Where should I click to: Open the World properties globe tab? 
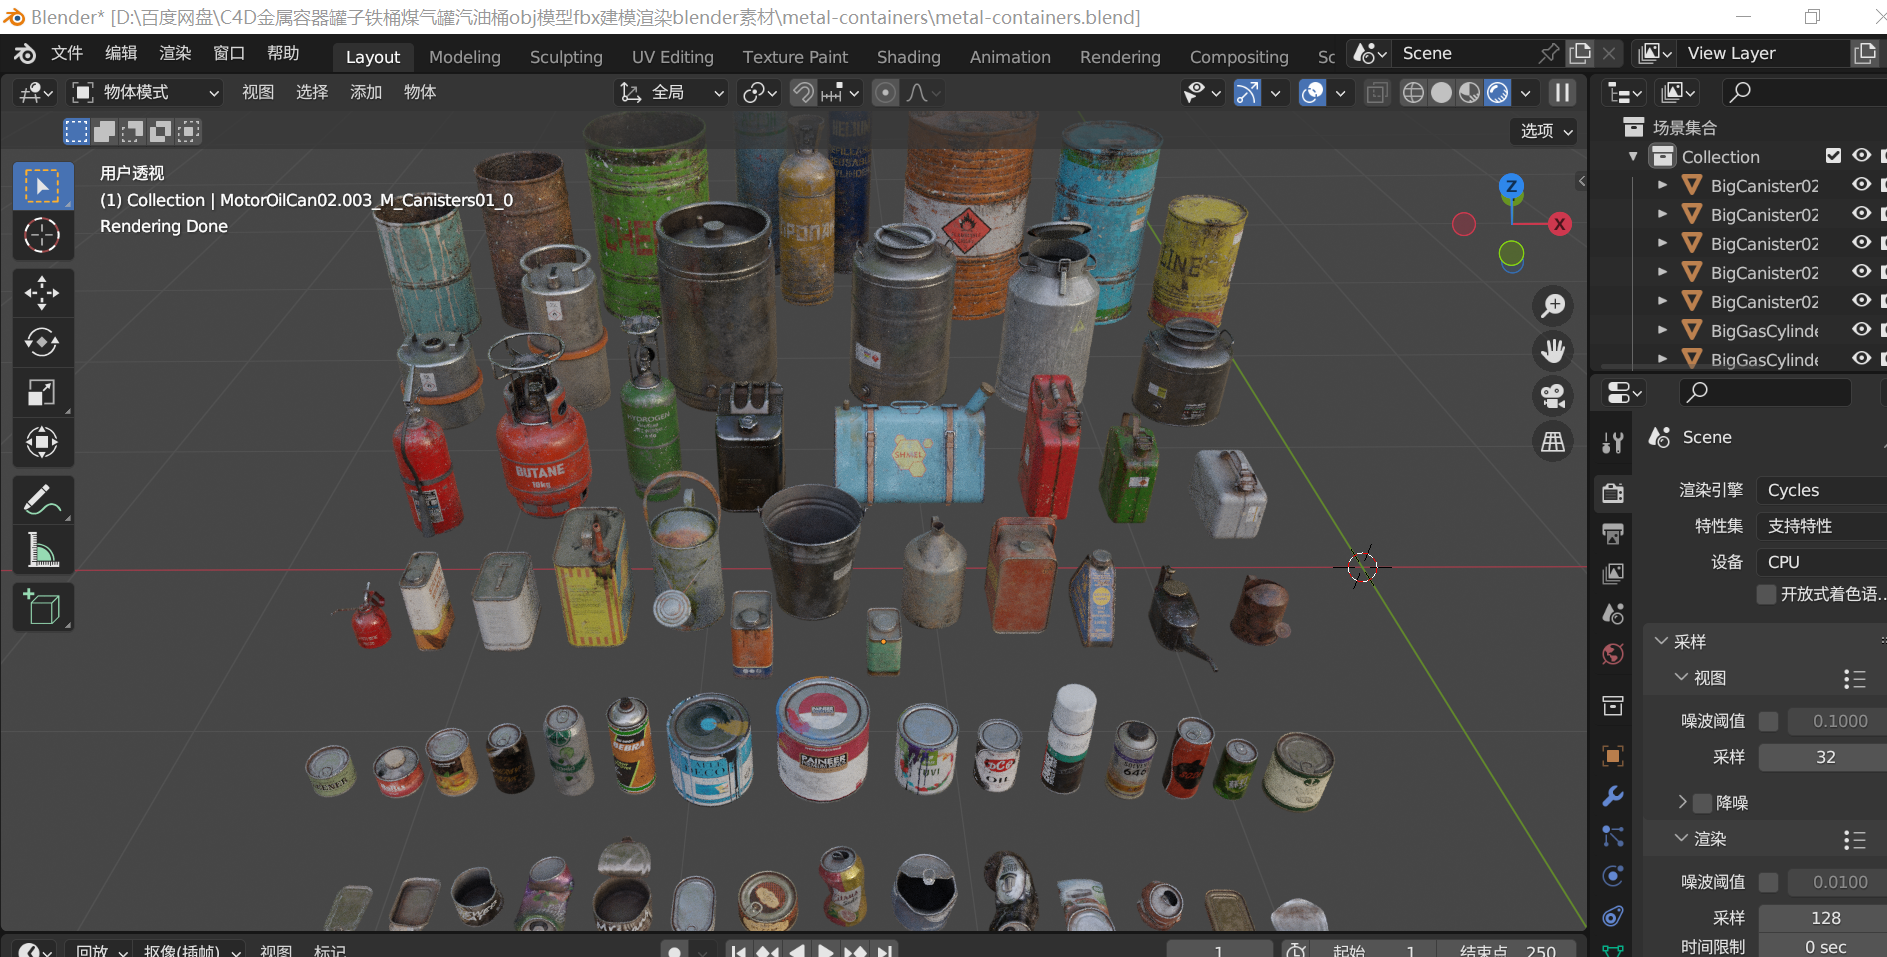1612,654
